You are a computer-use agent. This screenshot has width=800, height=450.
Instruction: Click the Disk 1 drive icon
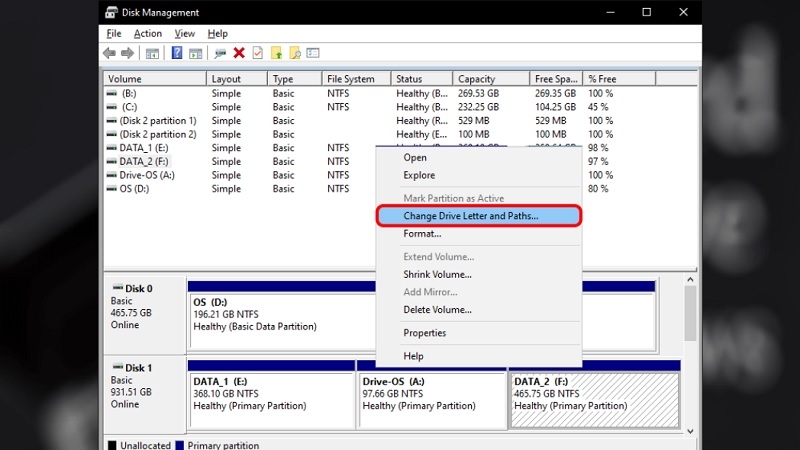[x=118, y=367]
